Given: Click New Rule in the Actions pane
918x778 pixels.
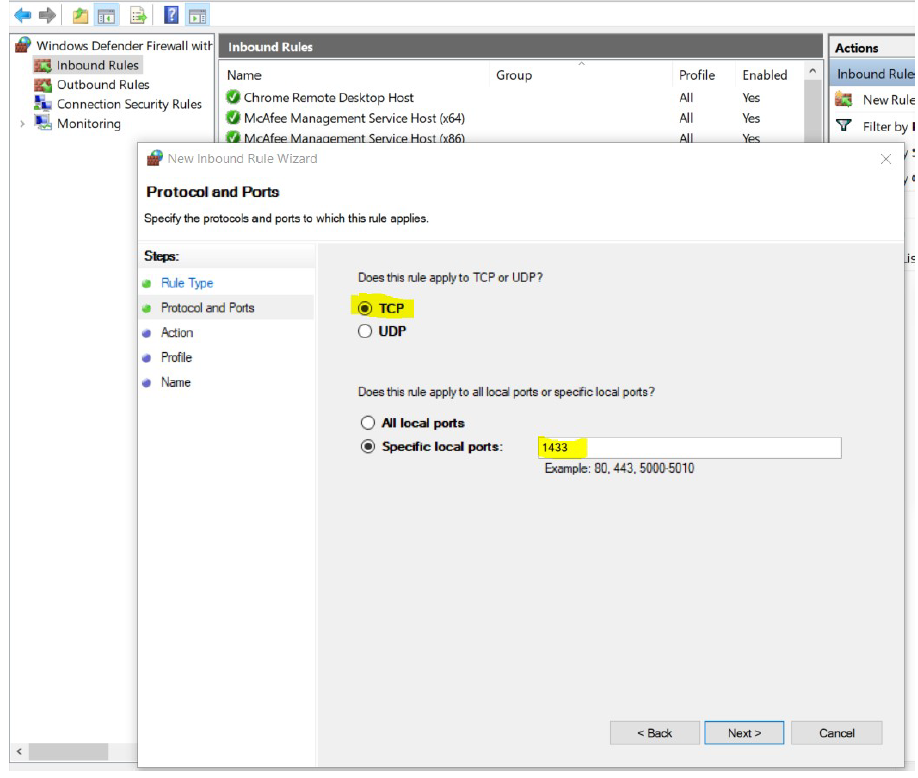Looking at the screenshot, I should pyautogui.click(x=888, y=100).
